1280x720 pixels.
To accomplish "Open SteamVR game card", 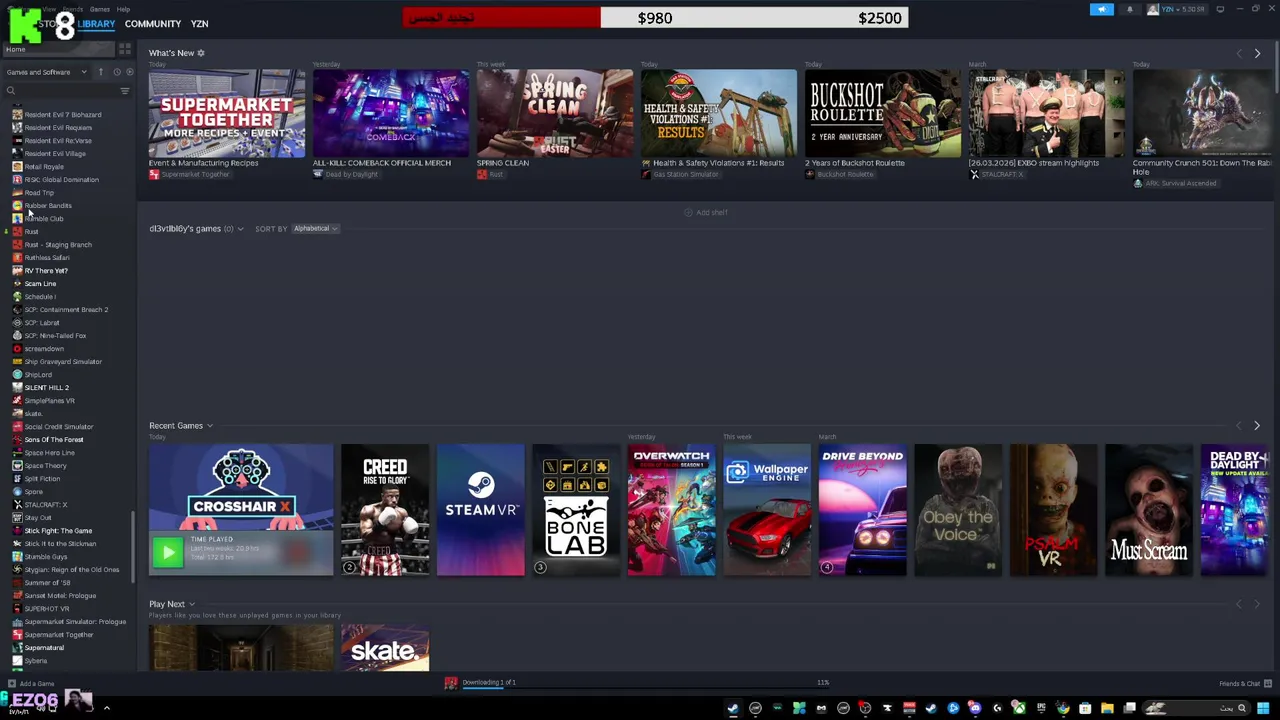I will 481,510.
